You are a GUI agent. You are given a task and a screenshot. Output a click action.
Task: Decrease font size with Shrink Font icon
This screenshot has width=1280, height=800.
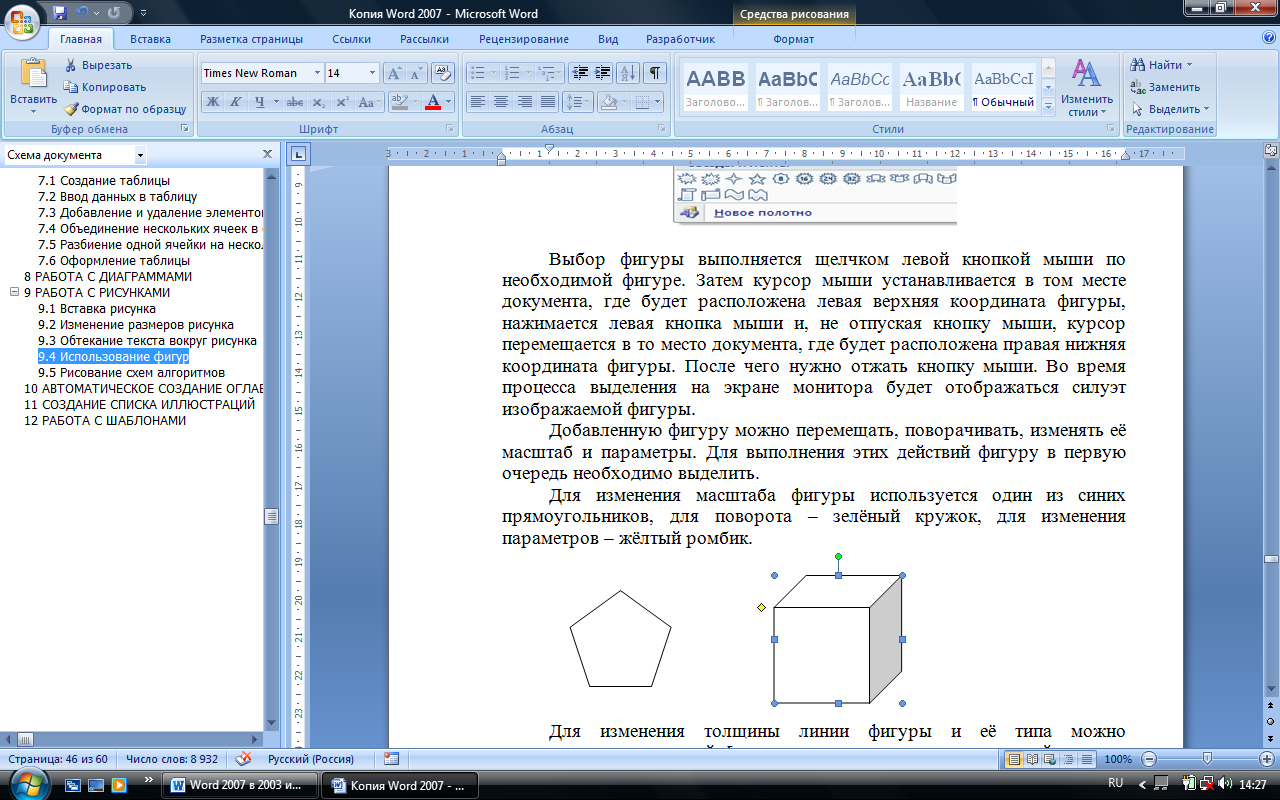tap(416, 73)
